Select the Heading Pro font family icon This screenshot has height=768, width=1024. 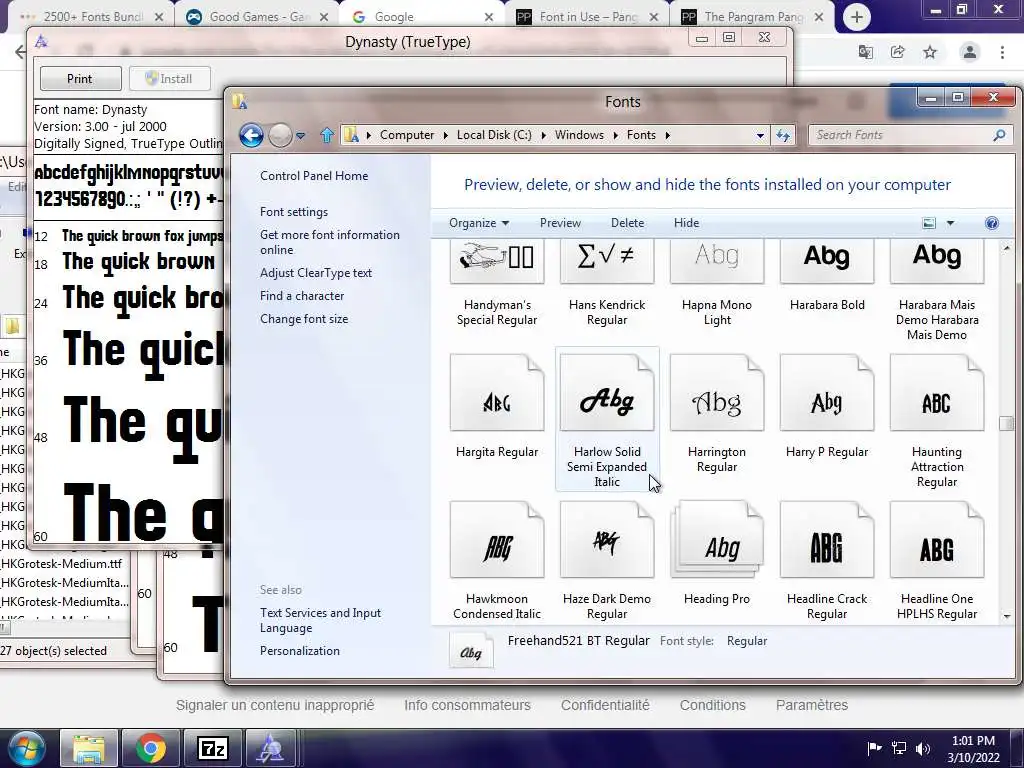pyautogui.click(x=716, y=540)
